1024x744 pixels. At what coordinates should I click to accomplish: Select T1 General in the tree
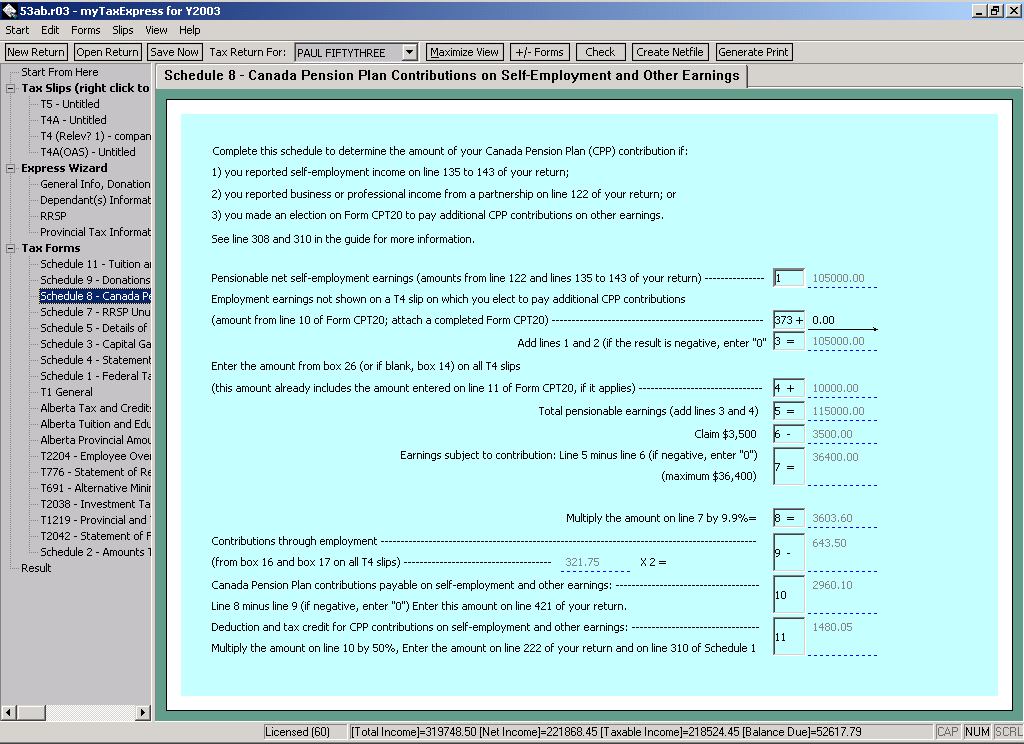coord(66,392)
